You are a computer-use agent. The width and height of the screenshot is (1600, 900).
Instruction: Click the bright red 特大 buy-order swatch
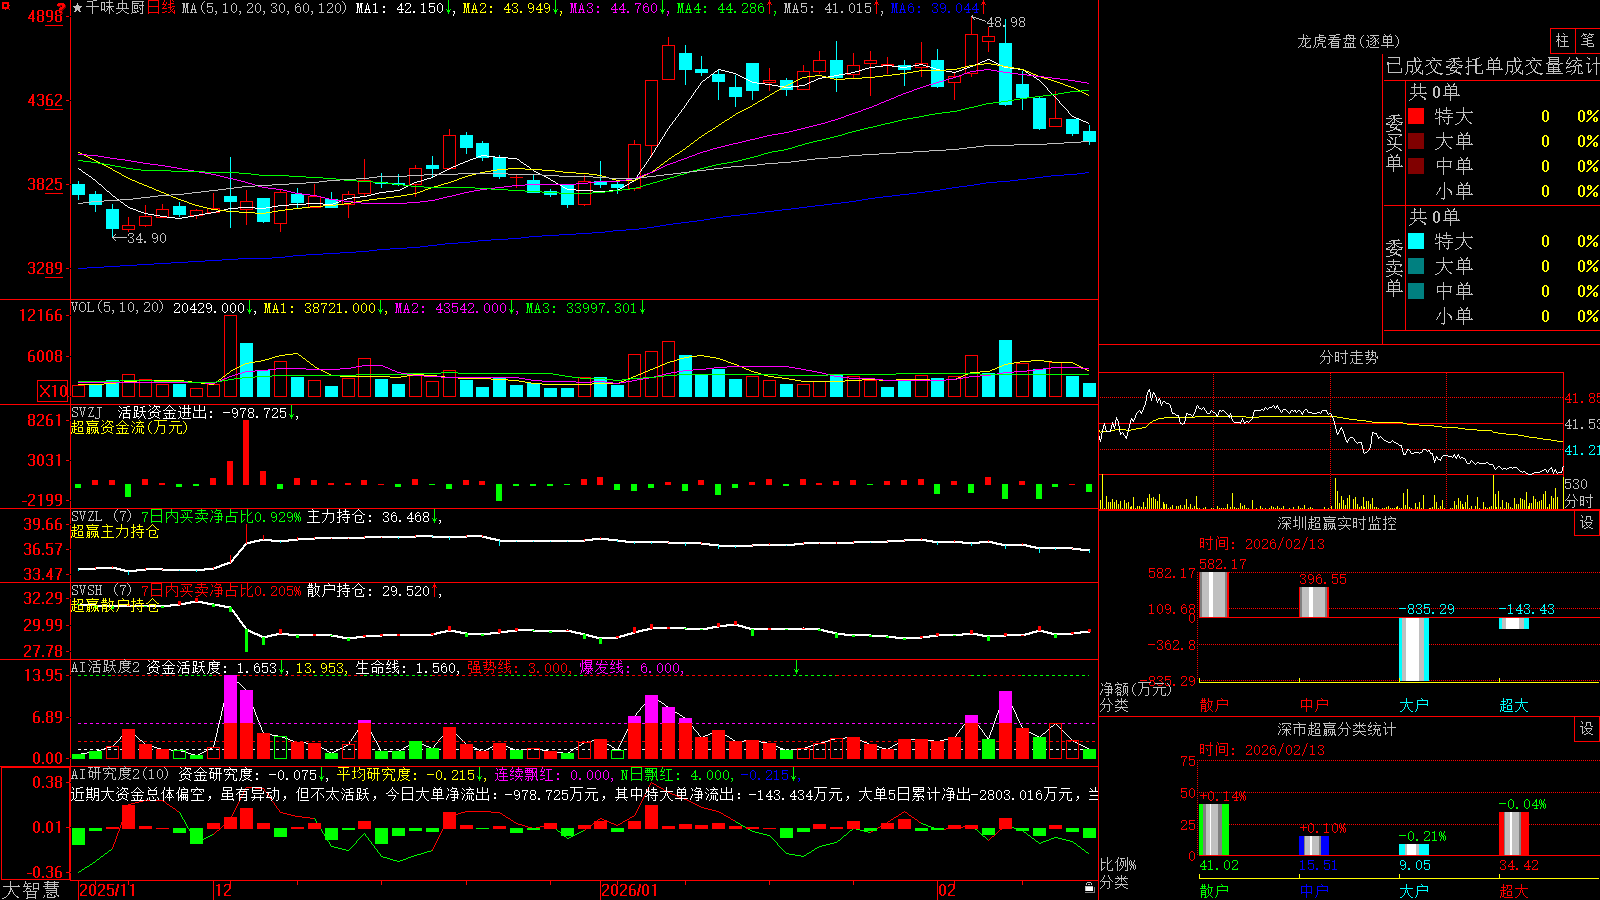coord(1416,116)
